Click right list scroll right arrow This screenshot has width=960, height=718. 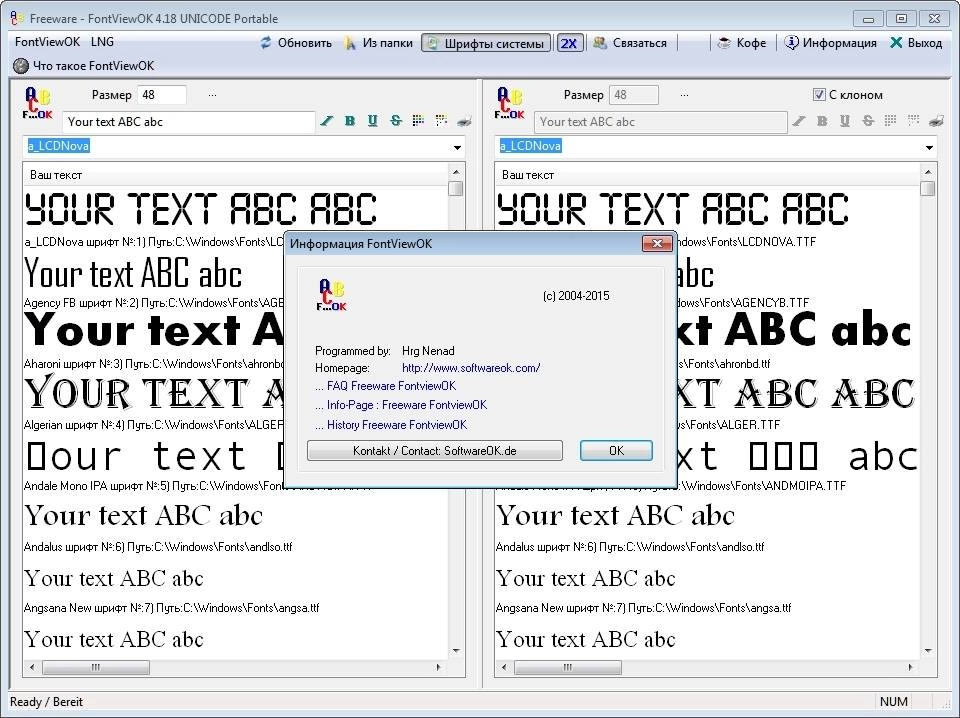coord(910,667)
